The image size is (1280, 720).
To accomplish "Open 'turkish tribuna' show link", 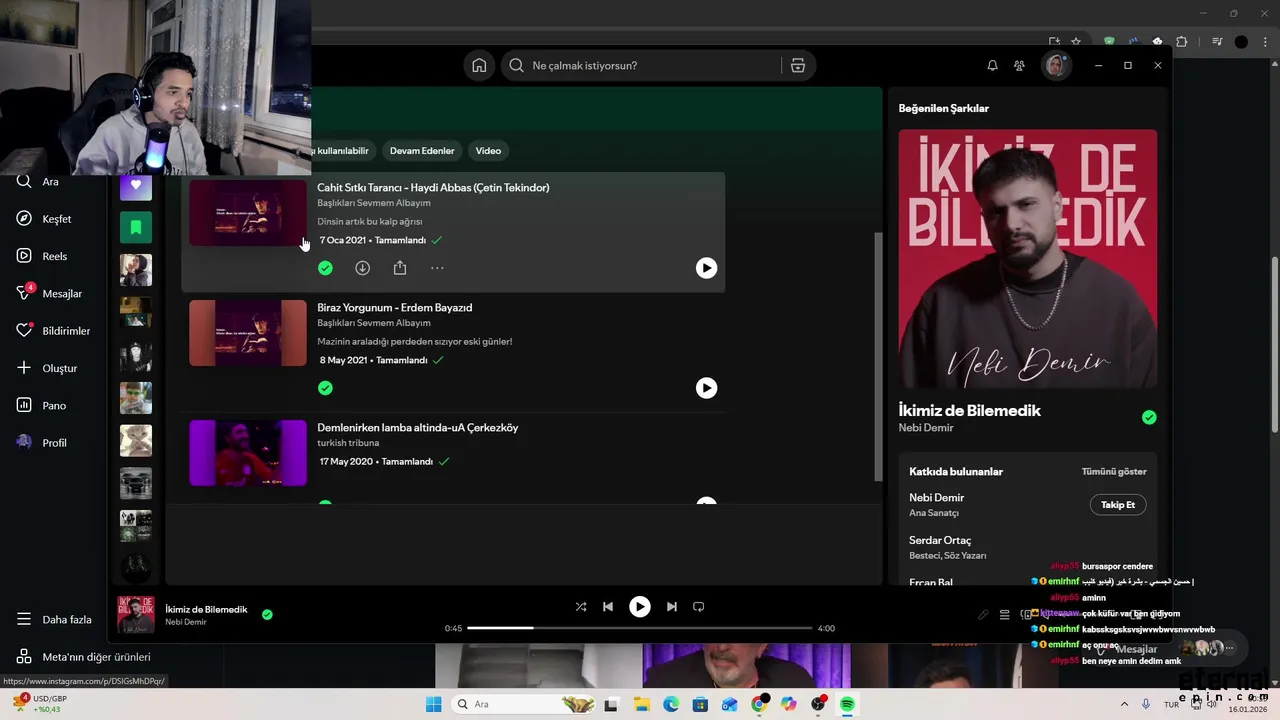I will [348, 443].
